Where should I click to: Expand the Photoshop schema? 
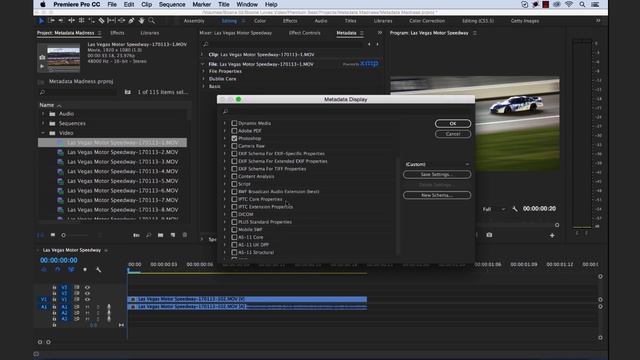tap(224, 138)
